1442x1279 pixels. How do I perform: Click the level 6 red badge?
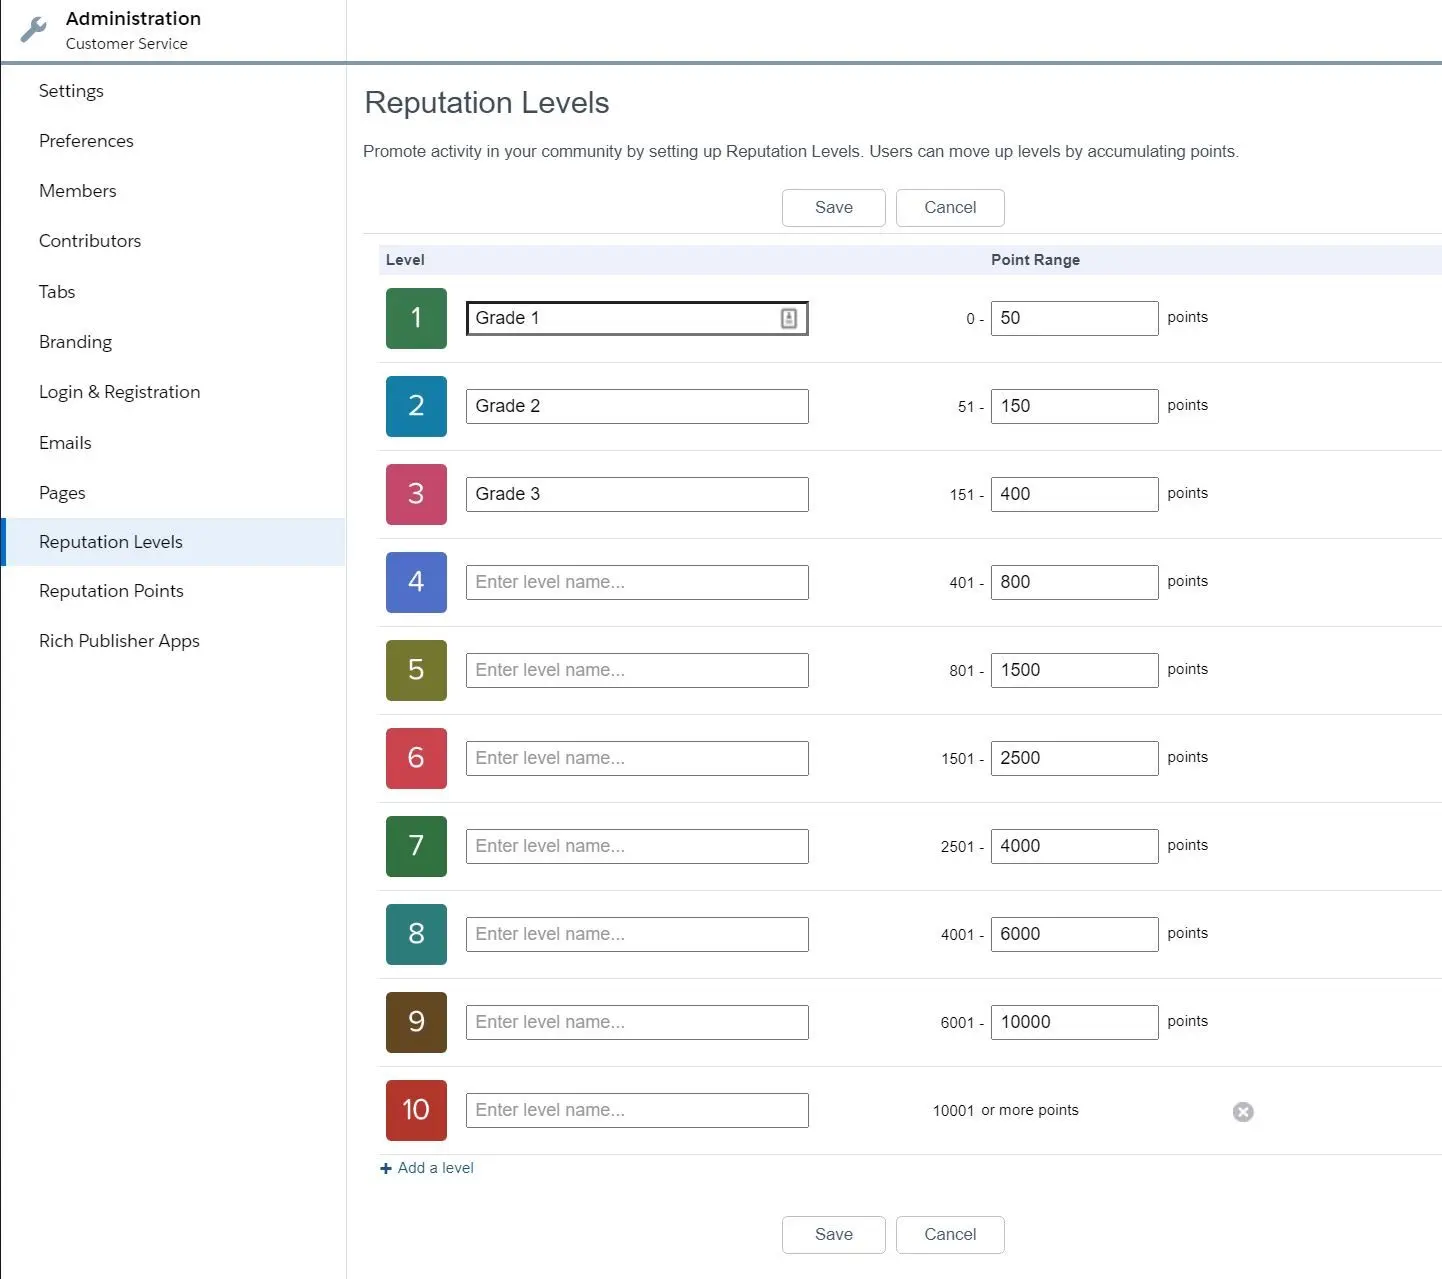(x=416, y=758)
